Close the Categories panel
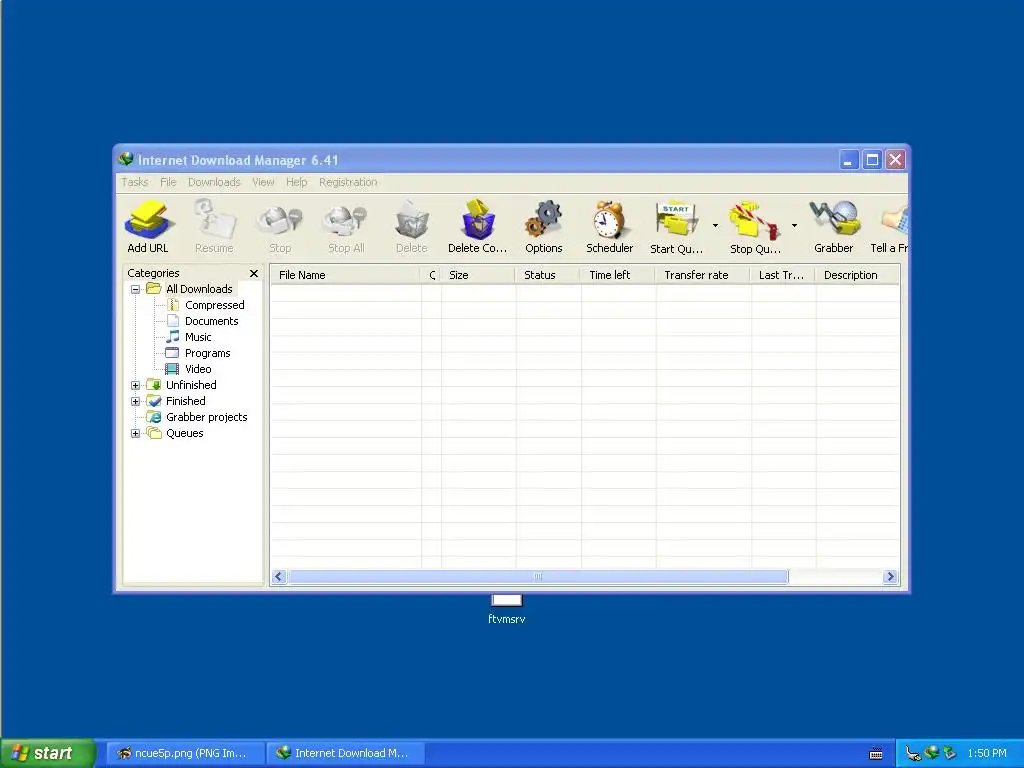The image size is (1024, 768). [254, 274]
